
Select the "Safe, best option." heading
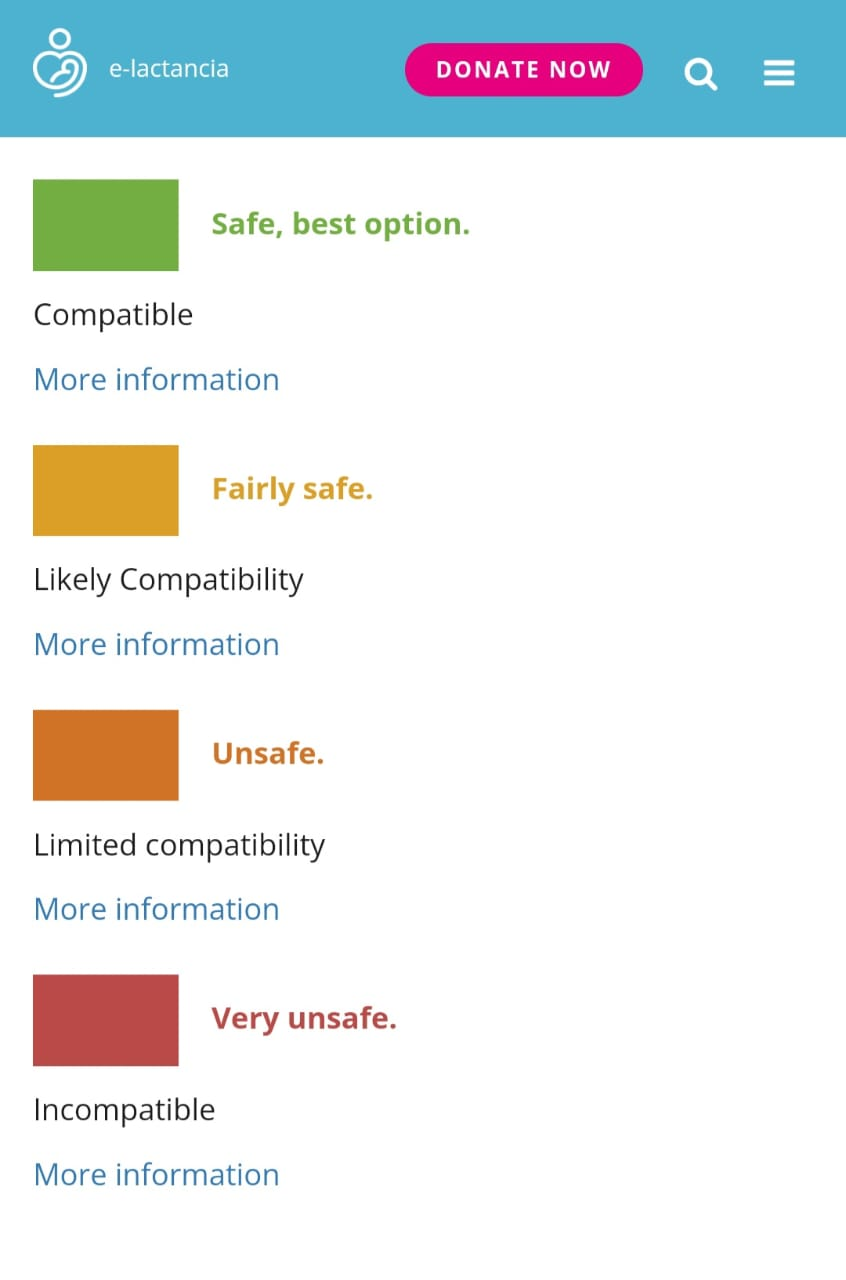coord(340,224)
